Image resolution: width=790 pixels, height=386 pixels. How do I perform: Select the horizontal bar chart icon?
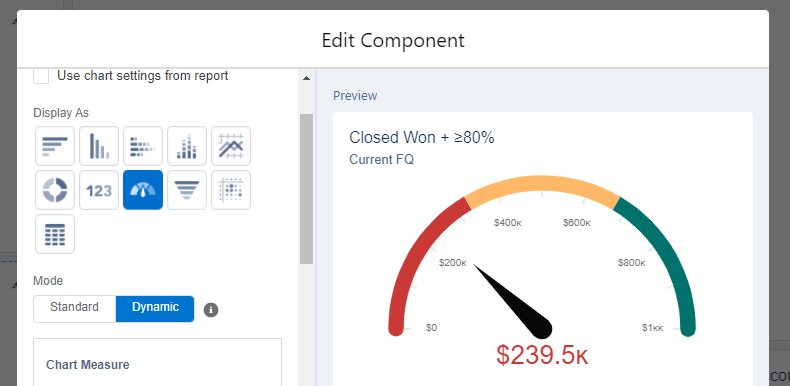point(55,146)
